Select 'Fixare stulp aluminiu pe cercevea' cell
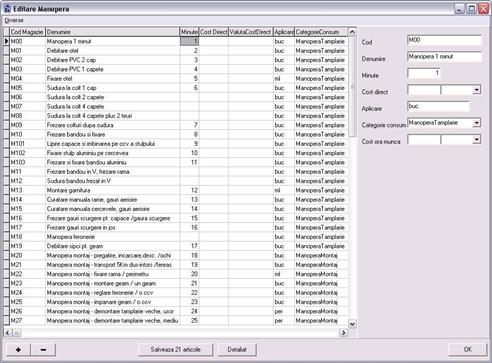Screen dimensions: 492x363 click(112, 153)
